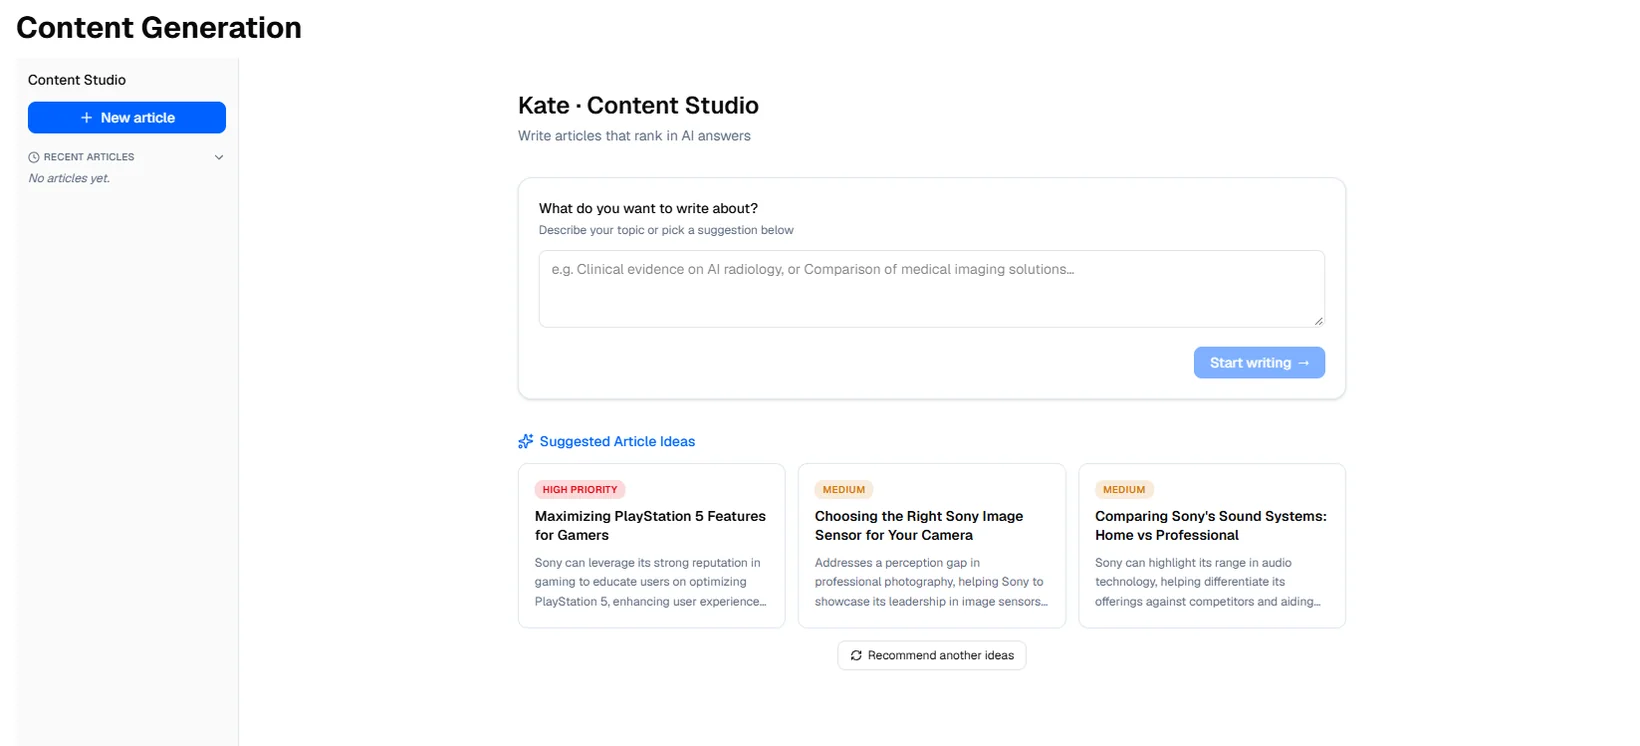Open the Maximizing PlayStation 5 Features idea card
This screenshot has height=746, width=1640.
point(652,546)
